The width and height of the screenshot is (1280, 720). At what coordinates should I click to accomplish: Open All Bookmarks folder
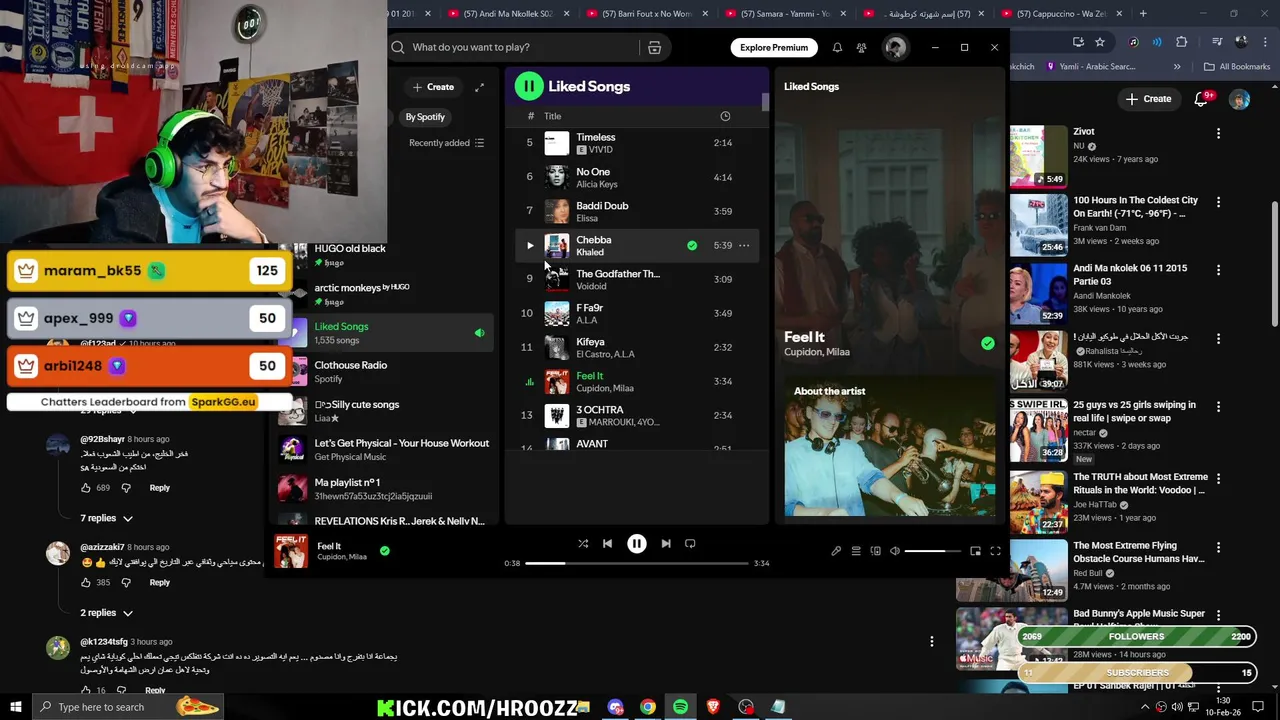(1237, 67)
